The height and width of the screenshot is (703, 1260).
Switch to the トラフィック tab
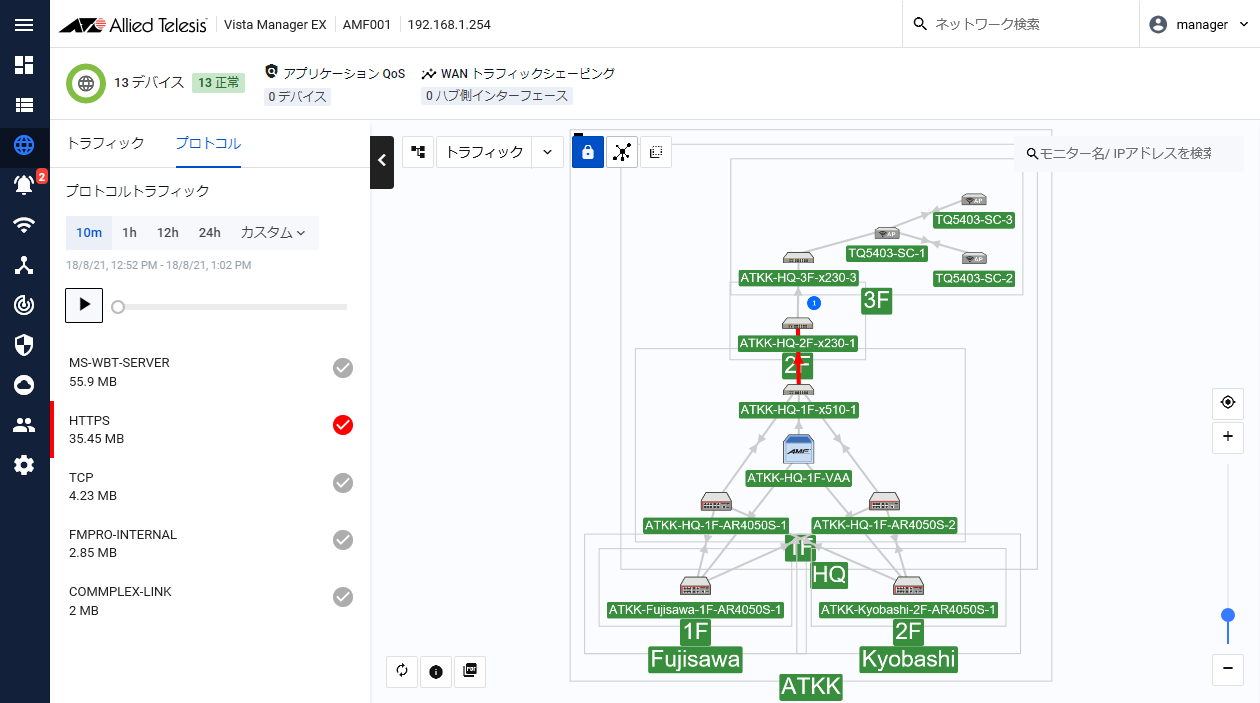pyautogui.click(x=105, y=143)
